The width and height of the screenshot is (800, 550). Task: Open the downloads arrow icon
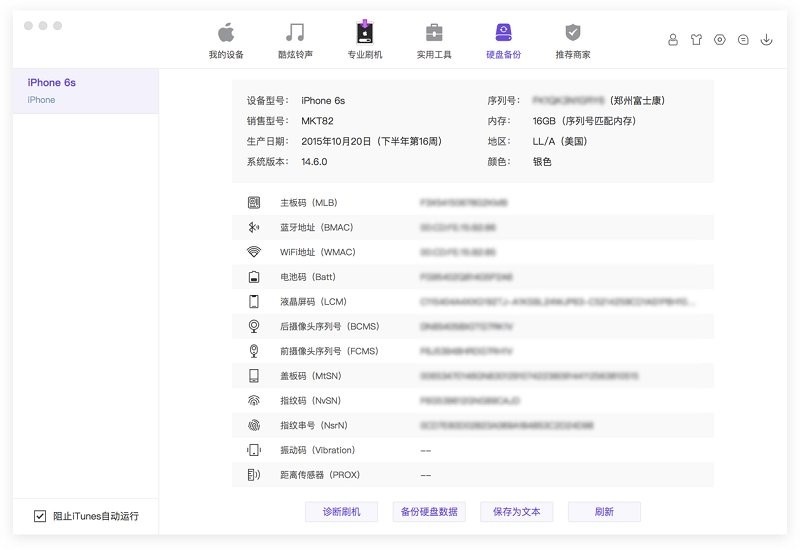click(767, 40)
